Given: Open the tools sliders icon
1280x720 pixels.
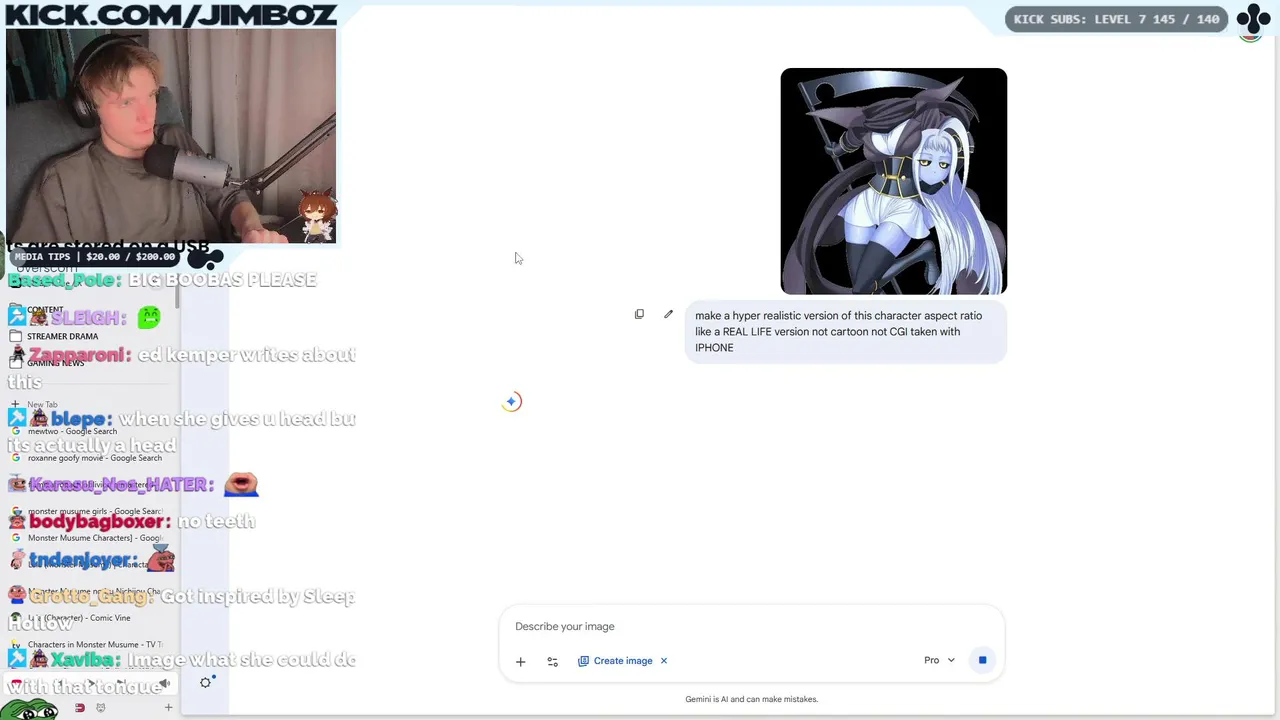Looking at the screenshot, I should tap(552, 661).
